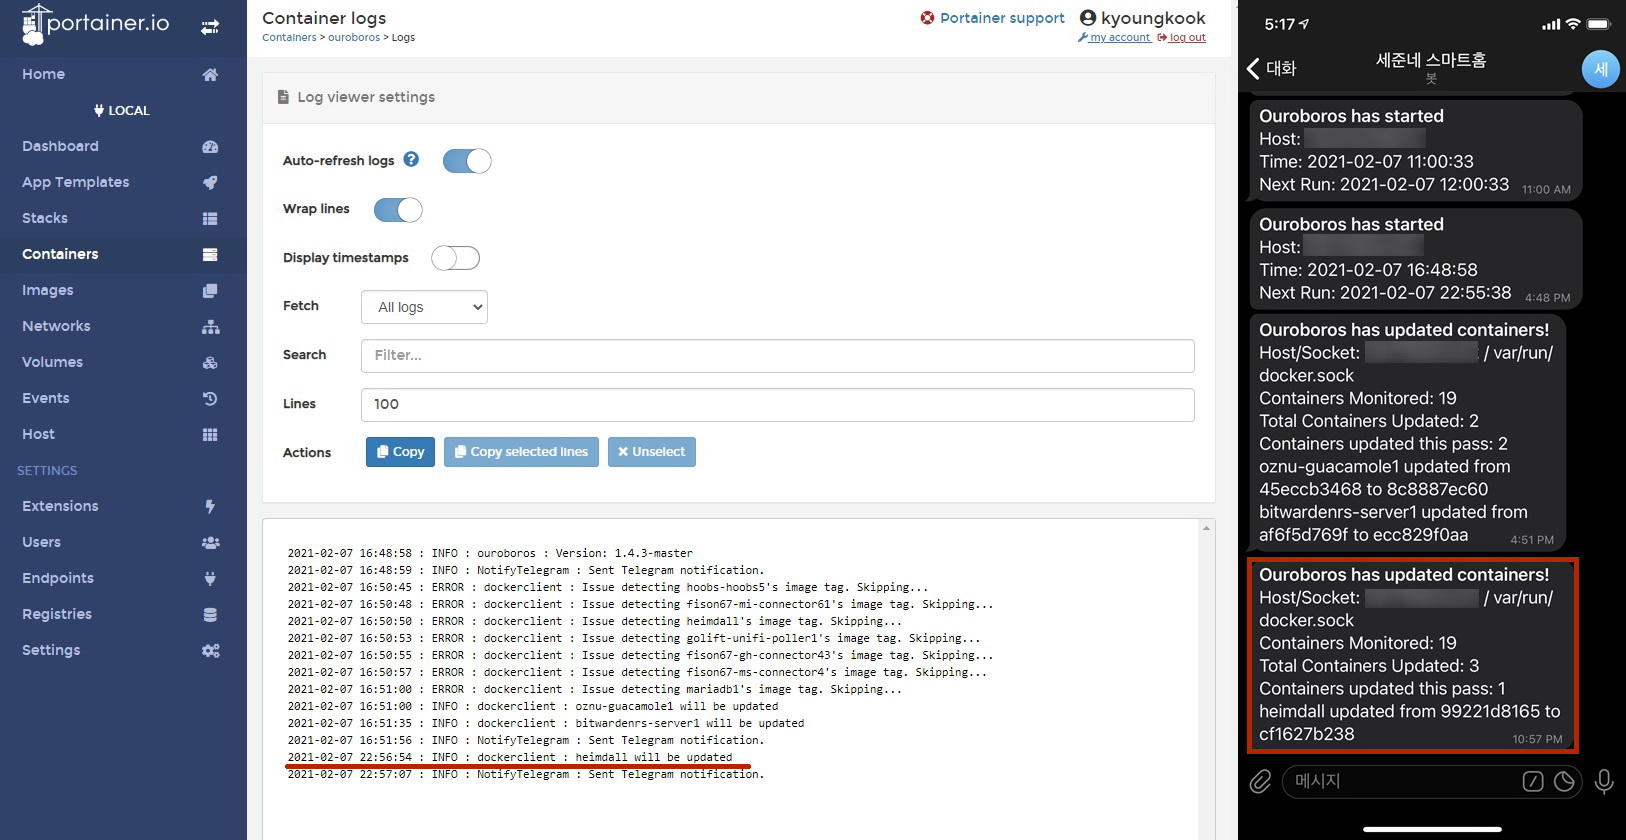Tap the chat avatar circle in Telegram
The height and width of the screenshot is (840, 1626).
point(1600,69)
